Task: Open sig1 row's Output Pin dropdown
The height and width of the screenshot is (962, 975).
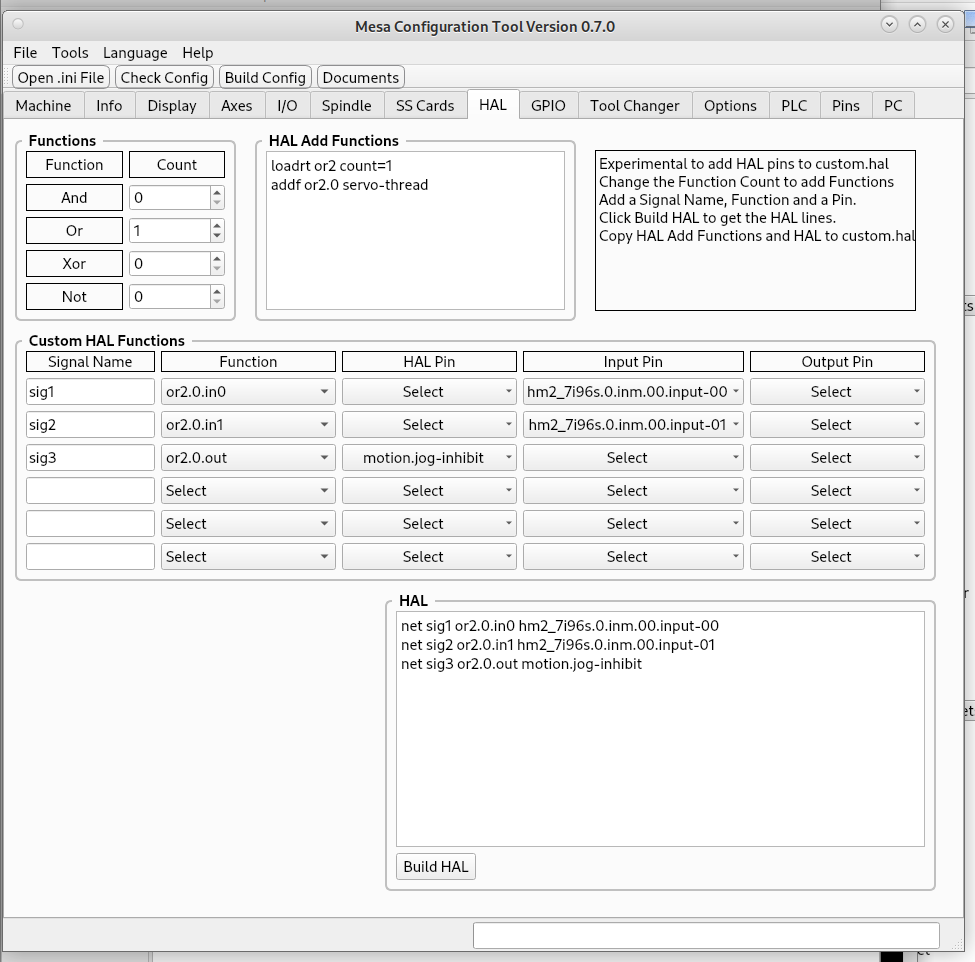Action: 837,392
